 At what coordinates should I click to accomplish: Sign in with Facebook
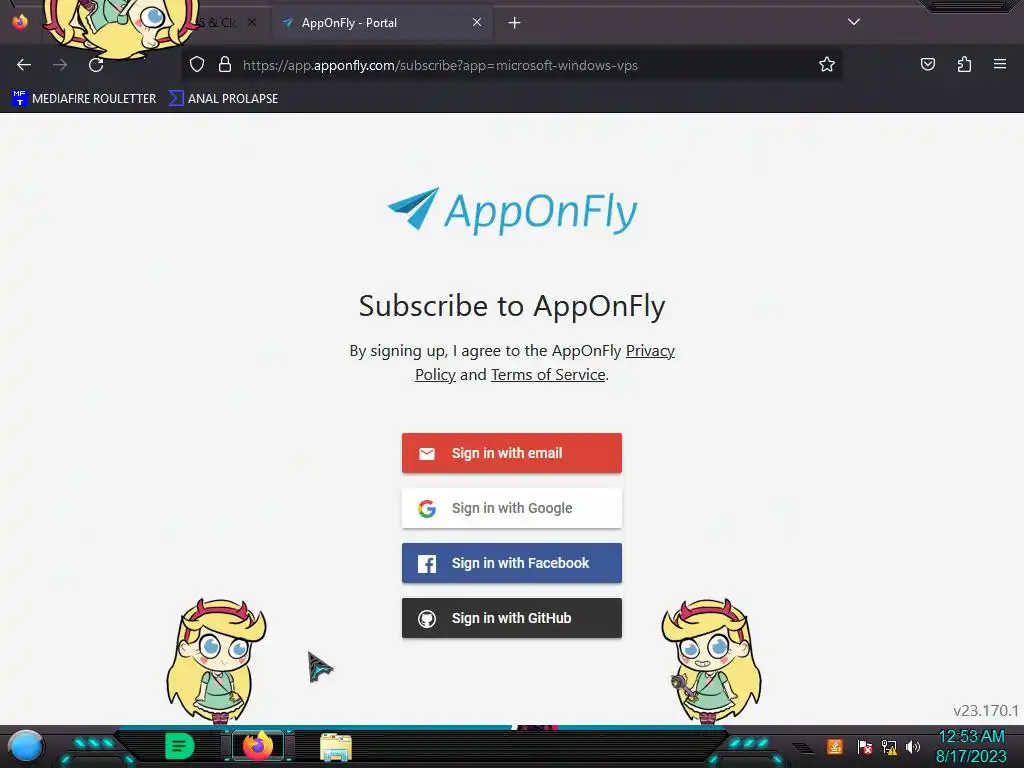point(512,563)
